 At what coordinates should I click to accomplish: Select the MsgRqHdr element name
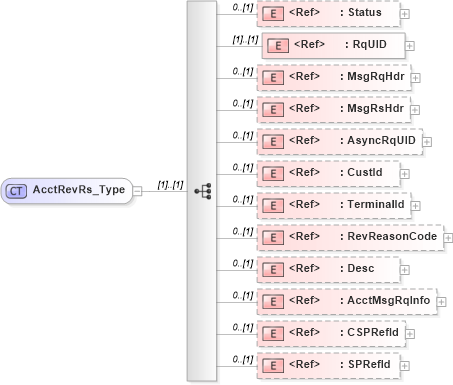[x=376, y=76]
